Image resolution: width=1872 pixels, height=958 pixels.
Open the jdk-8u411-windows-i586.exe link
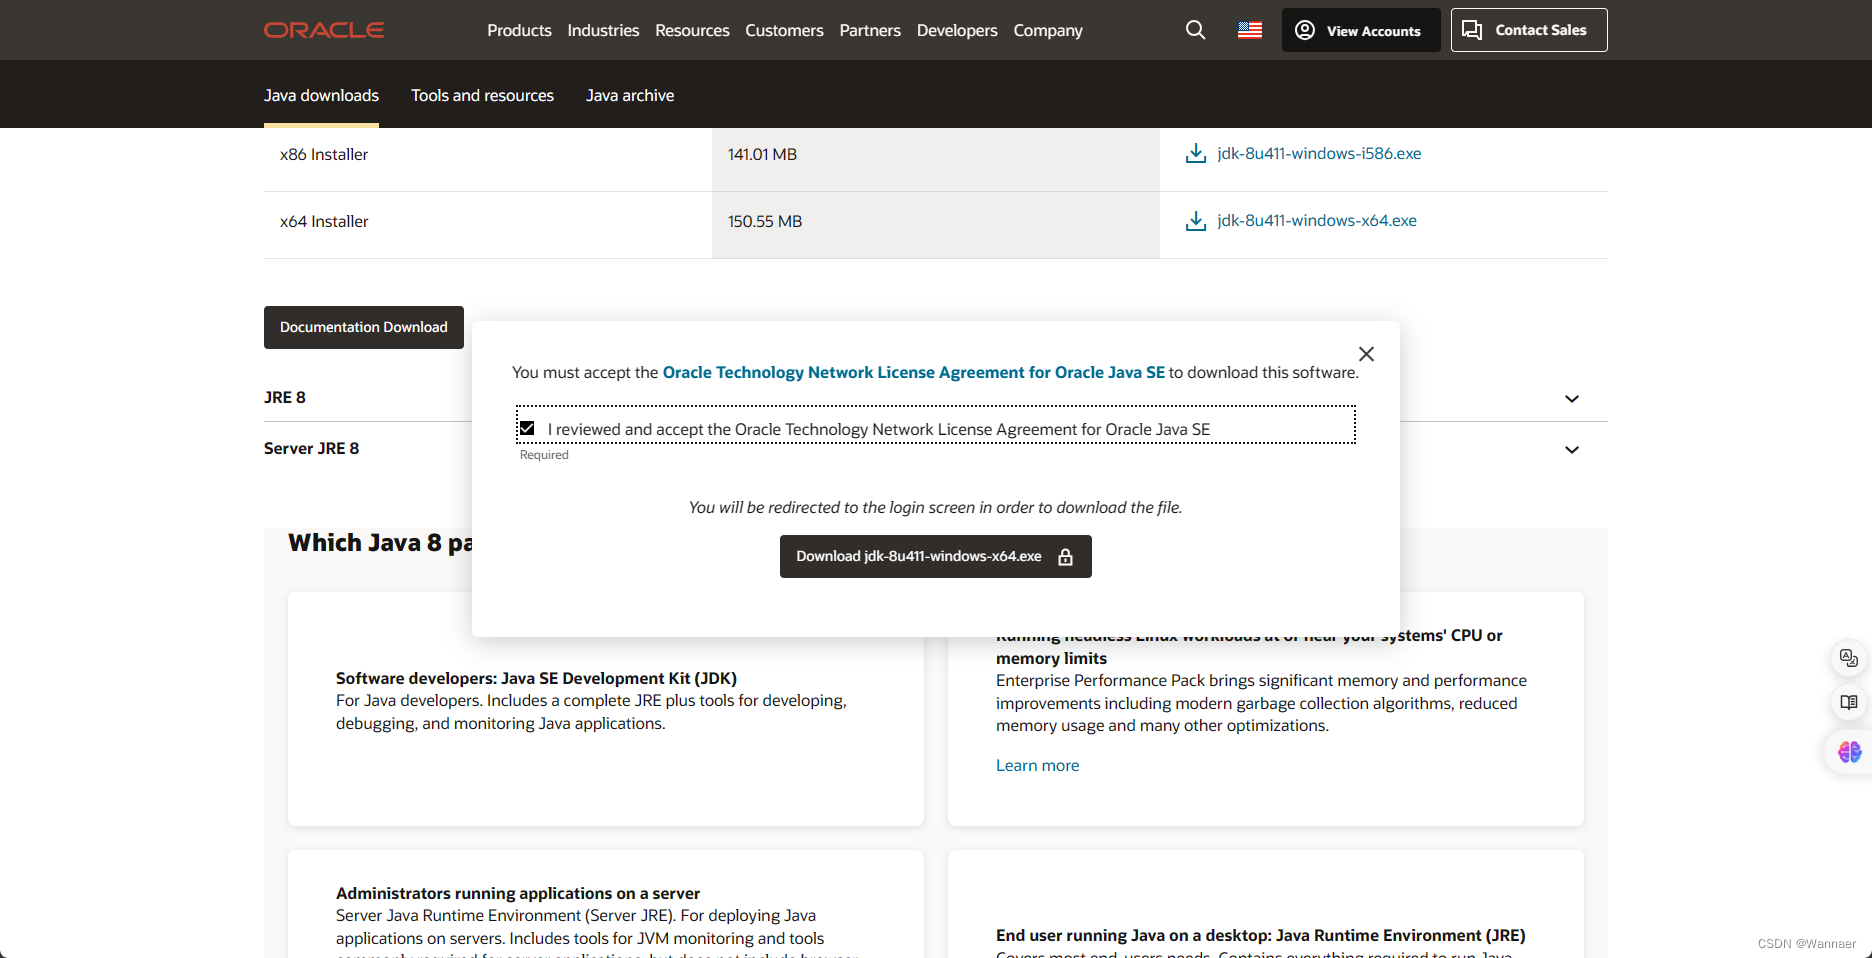pos(1319,153)
